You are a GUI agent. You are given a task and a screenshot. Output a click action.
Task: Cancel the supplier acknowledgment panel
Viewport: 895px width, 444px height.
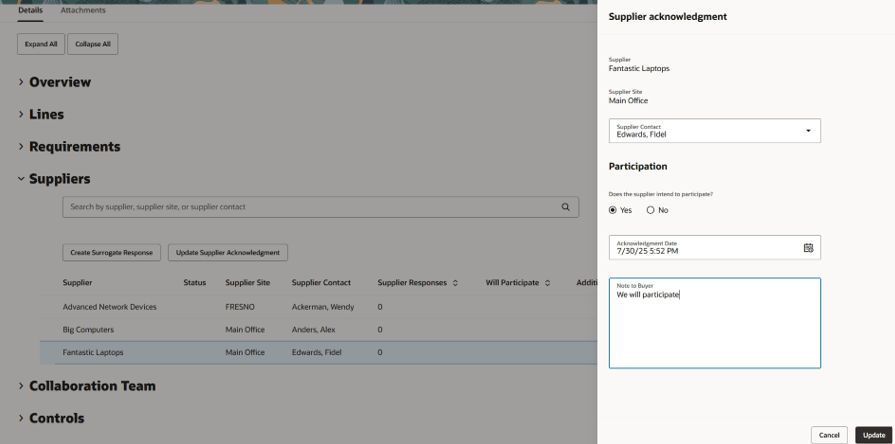click(829, 435)
